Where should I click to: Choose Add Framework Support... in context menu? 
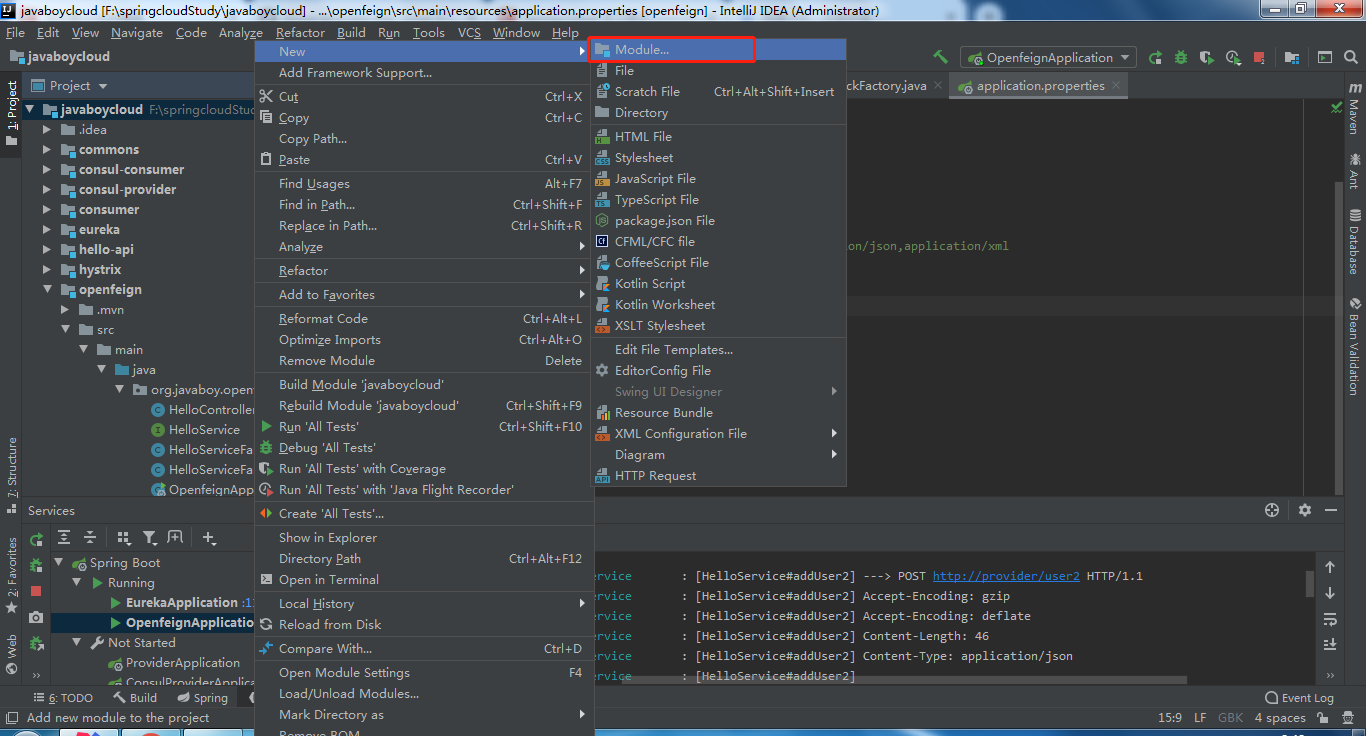(x=422, y=73)
